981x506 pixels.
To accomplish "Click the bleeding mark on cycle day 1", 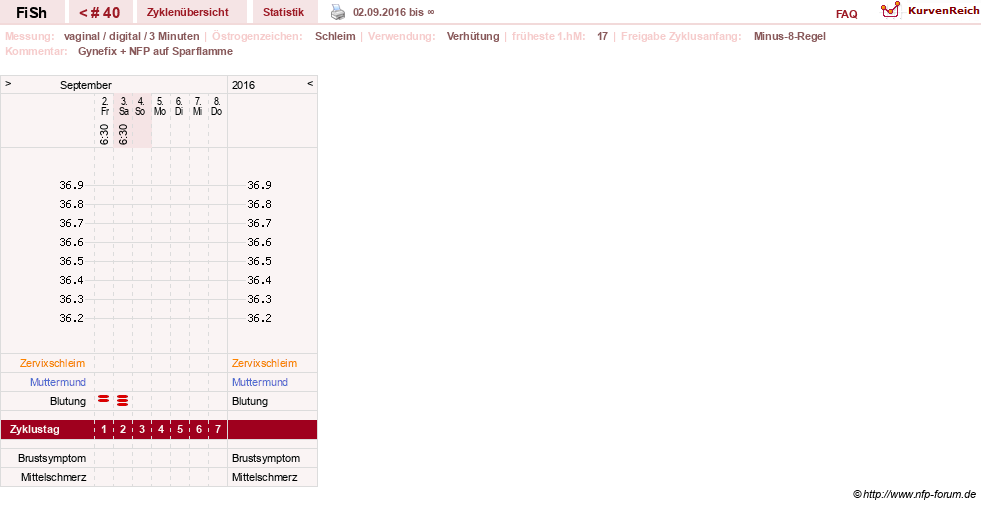I will coord(104,398).
